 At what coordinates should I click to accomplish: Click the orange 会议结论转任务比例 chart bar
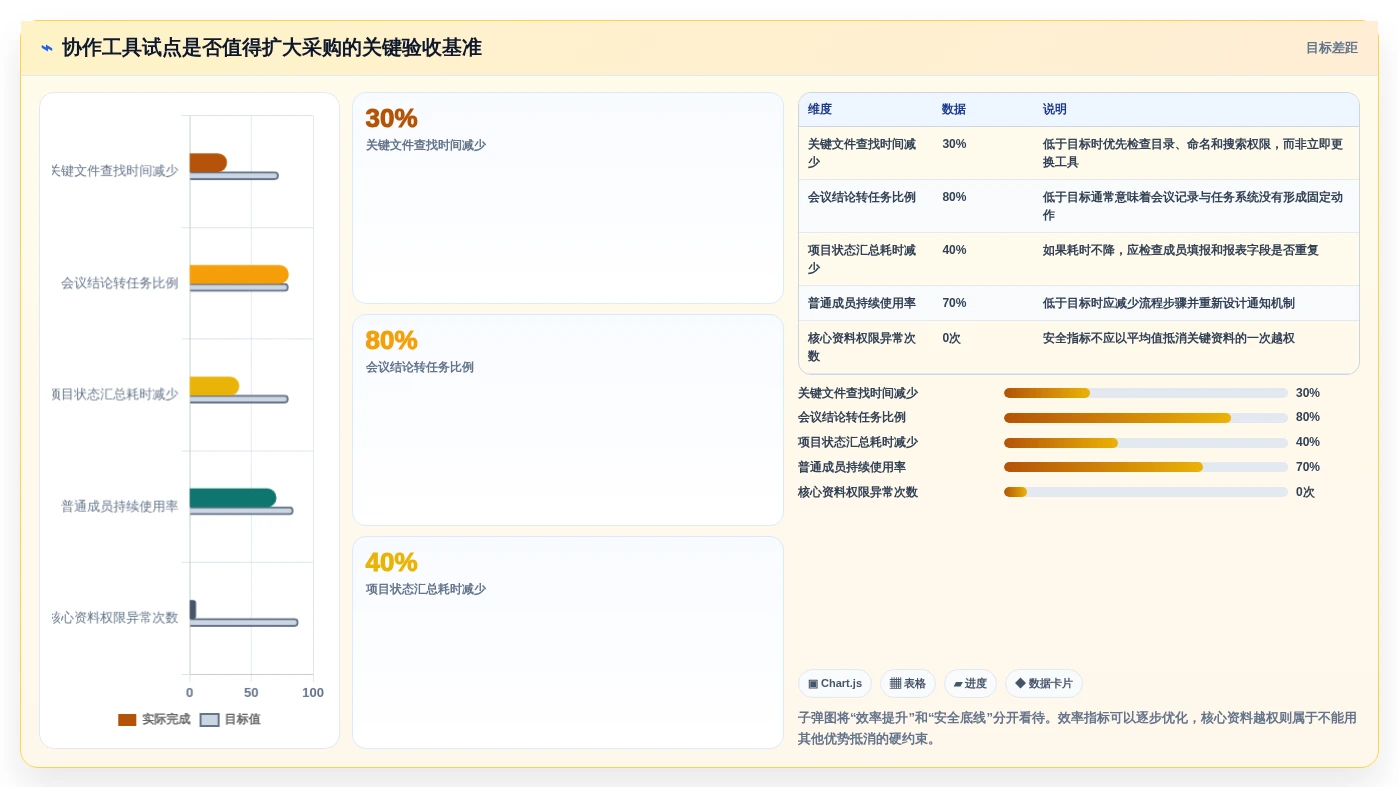pyautogui.click(x=239, y=274)
